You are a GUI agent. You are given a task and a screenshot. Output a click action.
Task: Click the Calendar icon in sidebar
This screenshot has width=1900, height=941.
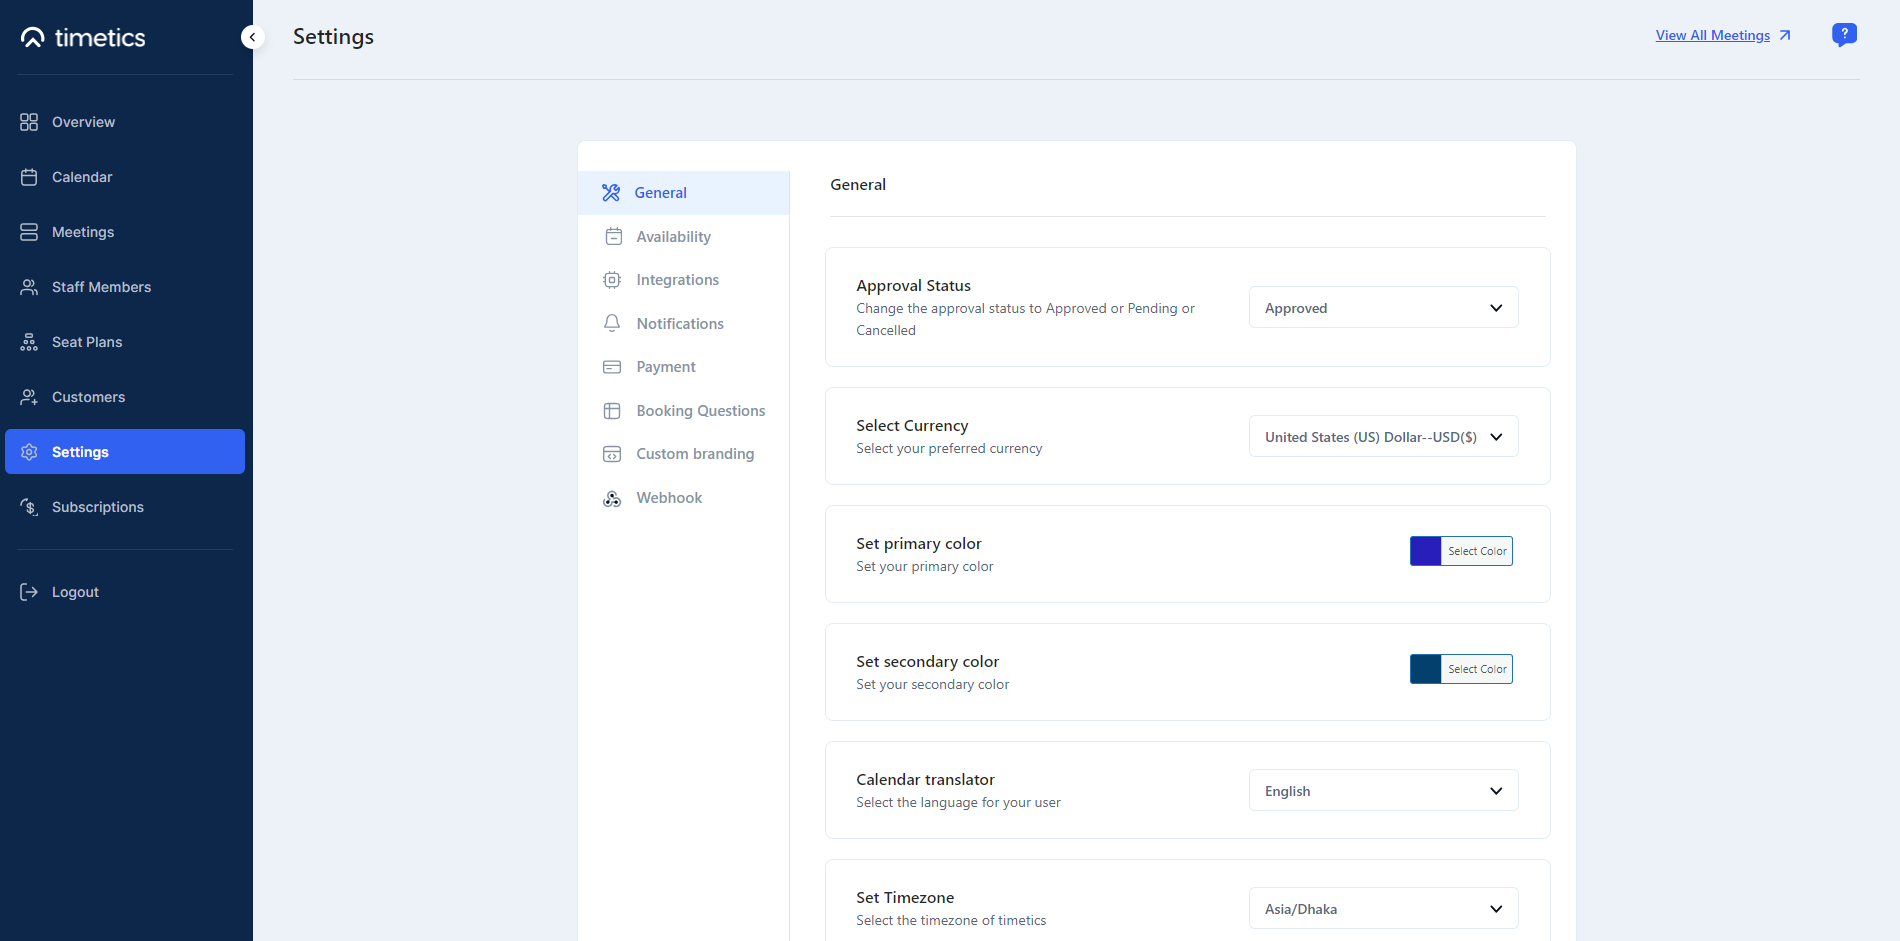[29, 177]
